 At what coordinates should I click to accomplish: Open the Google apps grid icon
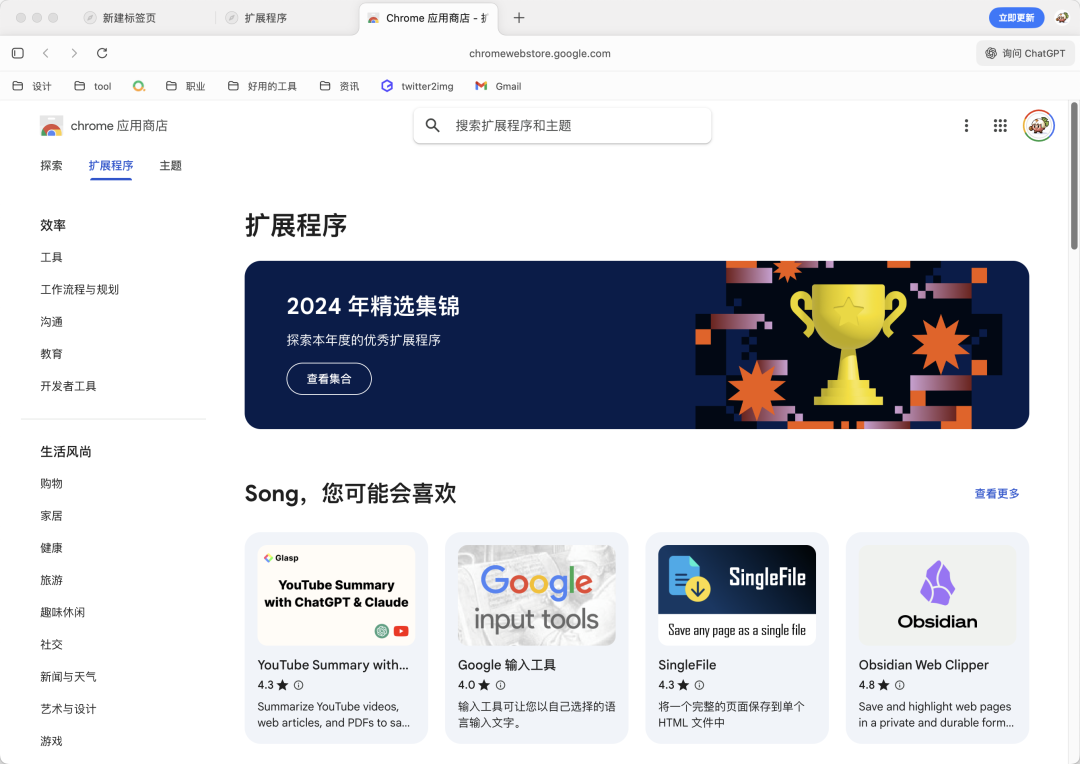(x=999, y=125)
